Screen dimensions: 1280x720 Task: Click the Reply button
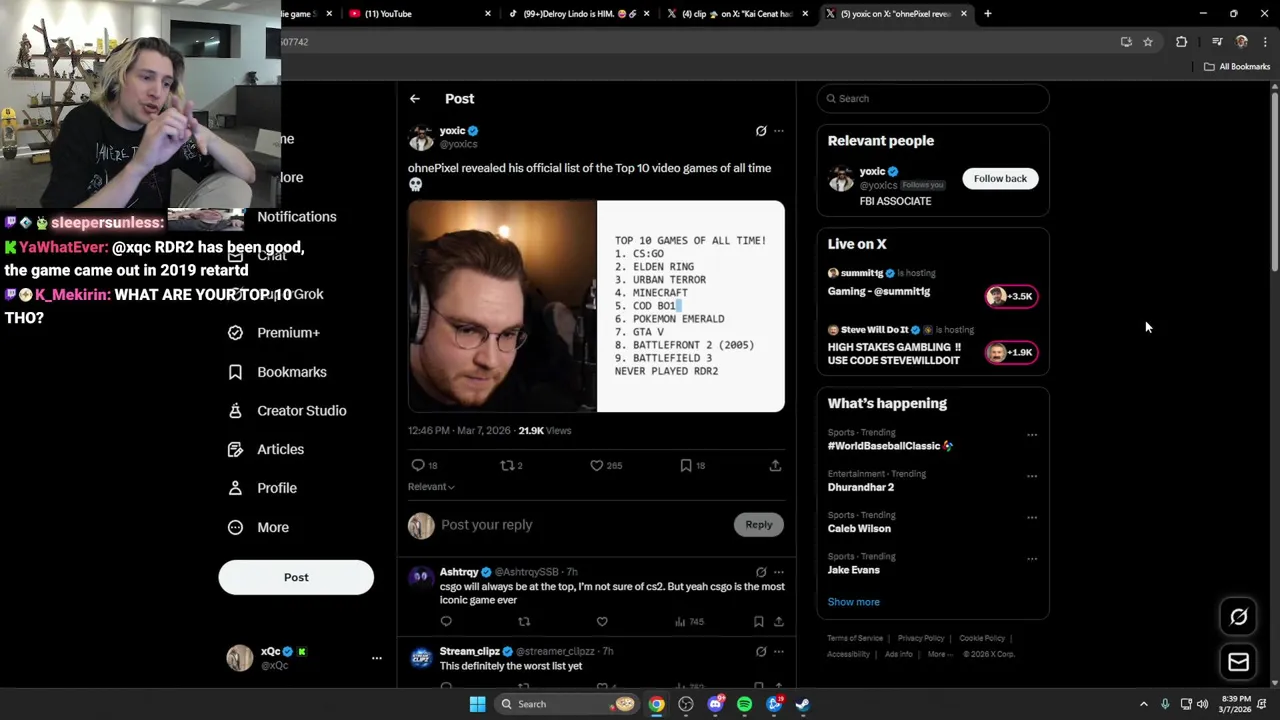(759, 525)
